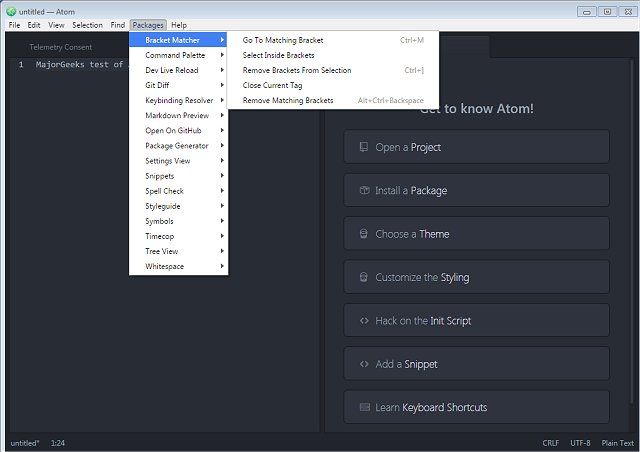The image size is (640, 452).
Task: Open the Spell Check submenu
Action: pos(178,191)
